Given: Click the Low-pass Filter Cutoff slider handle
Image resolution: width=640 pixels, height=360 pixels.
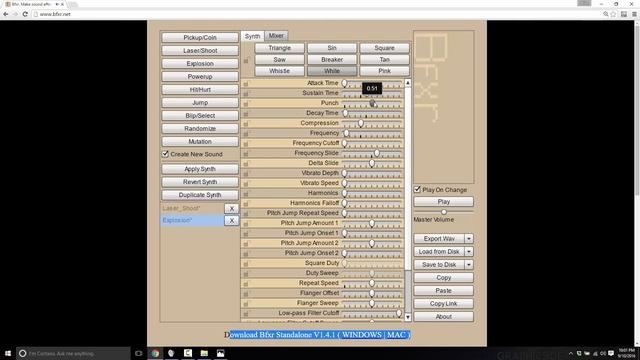Looking at the screenshot, I should tap(399, 313).
